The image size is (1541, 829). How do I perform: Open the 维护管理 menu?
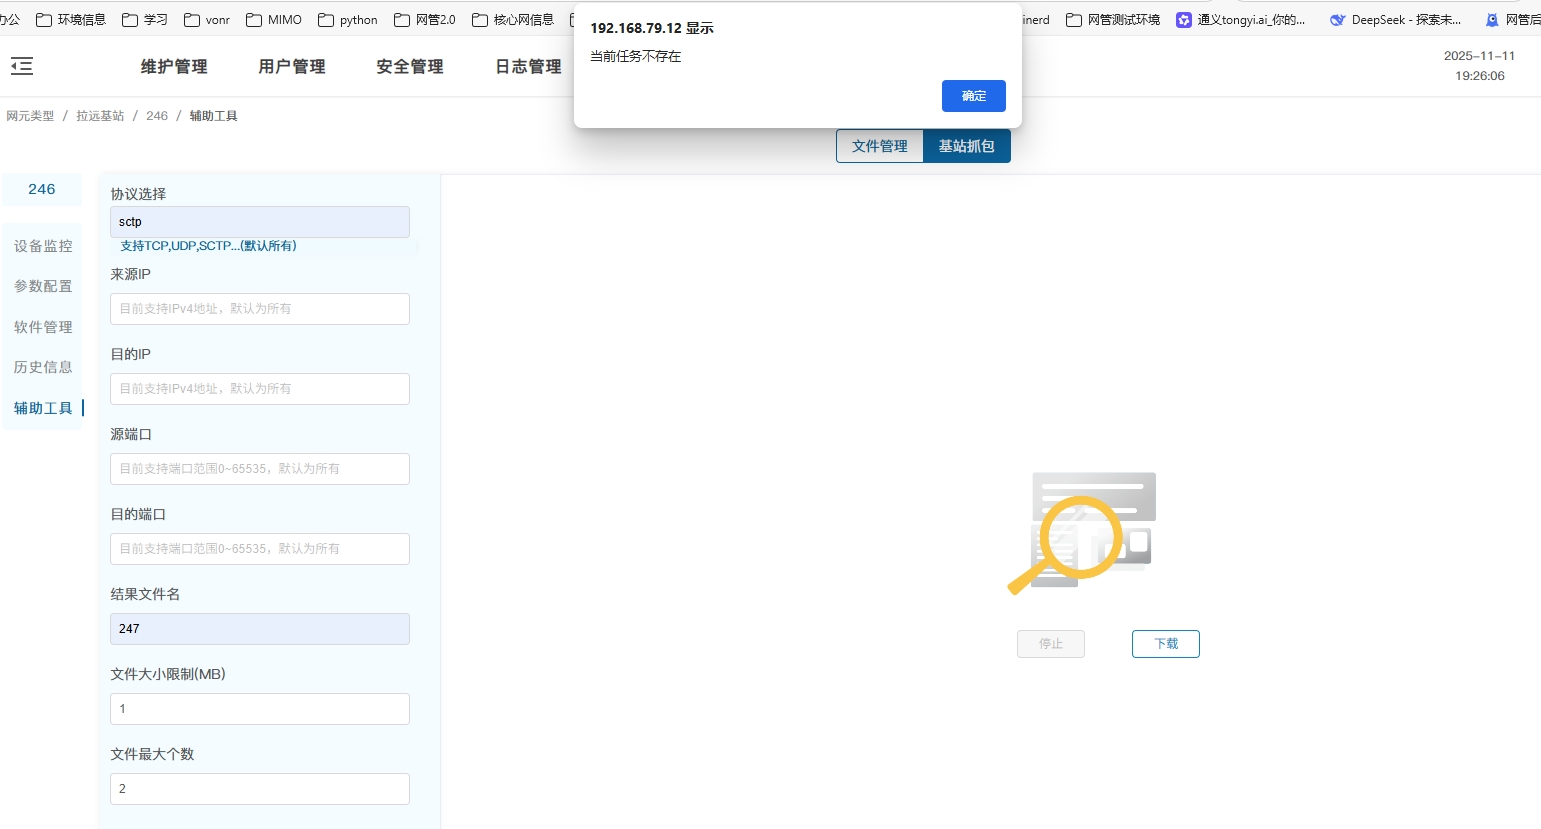[x=174, y=67]
